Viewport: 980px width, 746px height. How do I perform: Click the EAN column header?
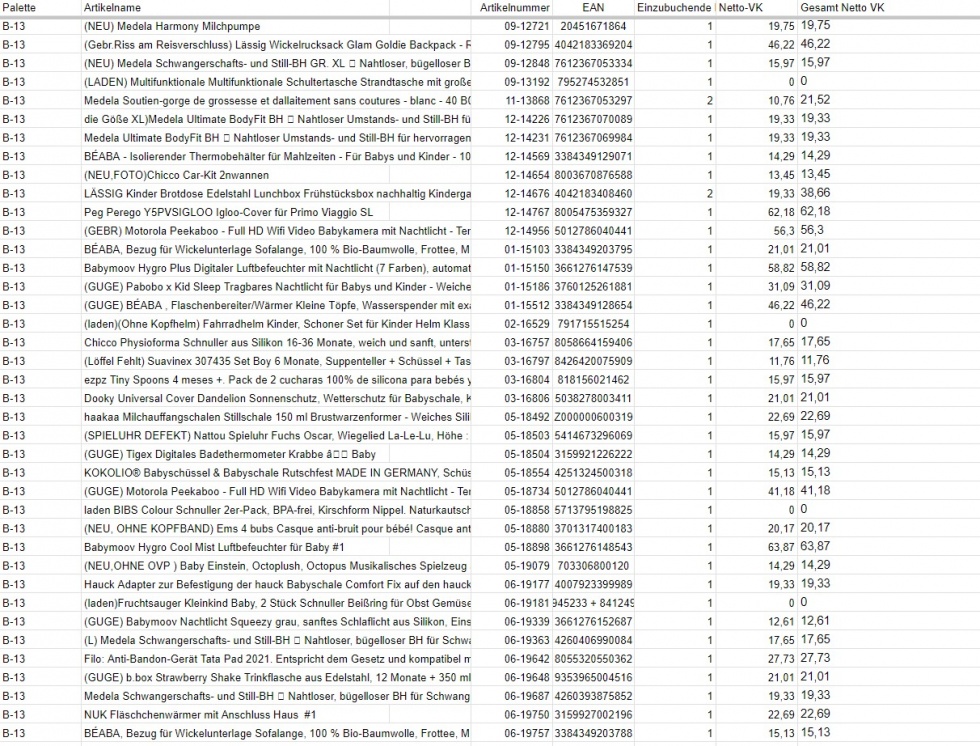click(593, 7)
